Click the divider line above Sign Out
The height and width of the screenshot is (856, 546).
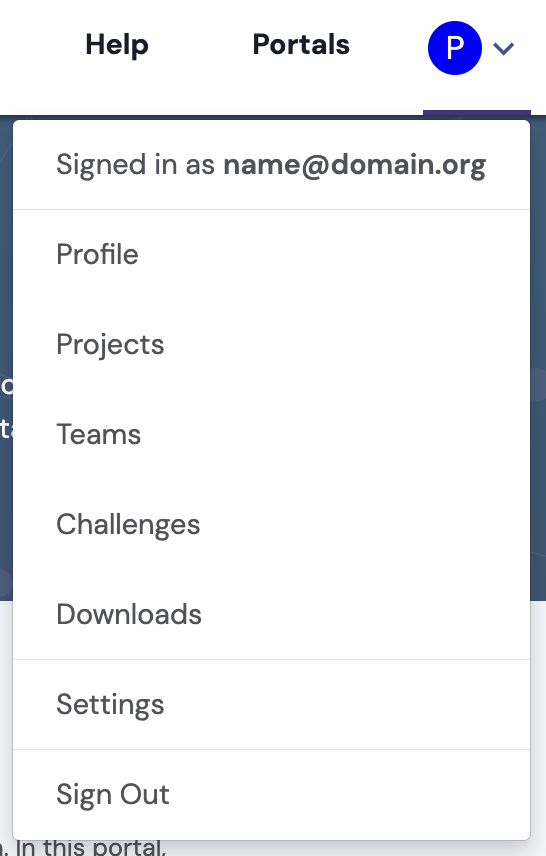click(271, 750)
